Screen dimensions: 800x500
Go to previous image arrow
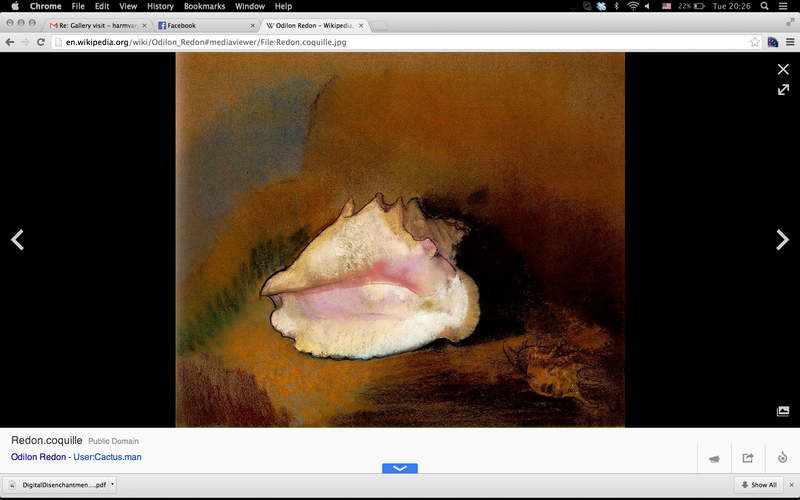pos(18,240)
